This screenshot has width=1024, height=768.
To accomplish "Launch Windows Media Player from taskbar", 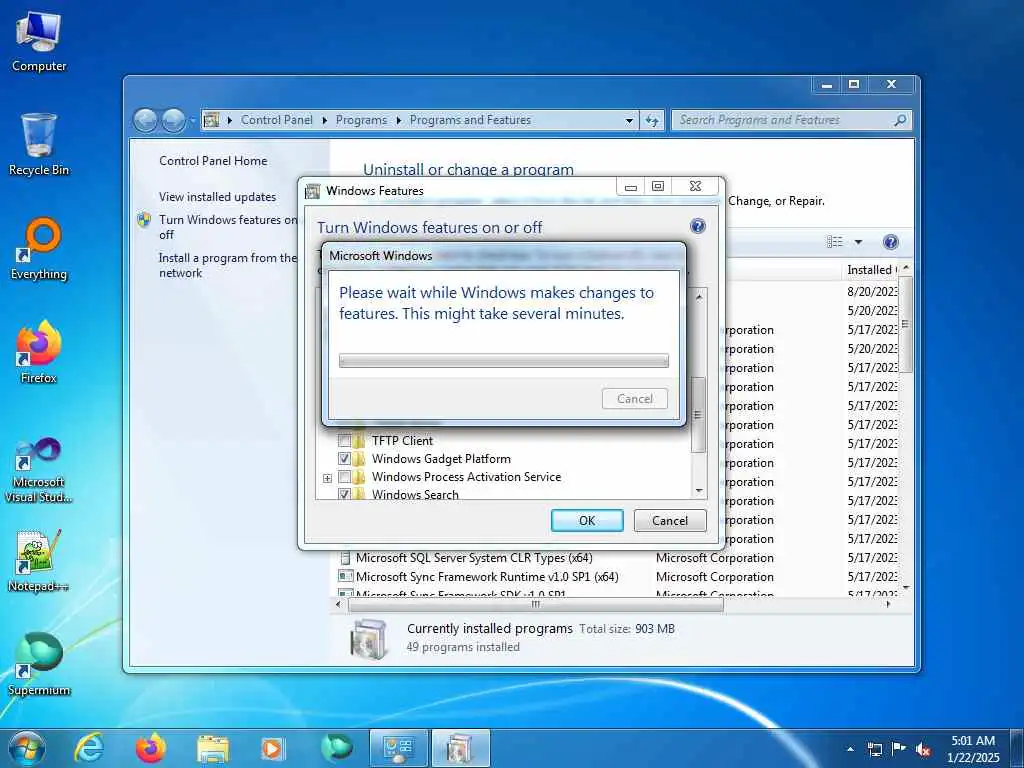I will 273,748.
